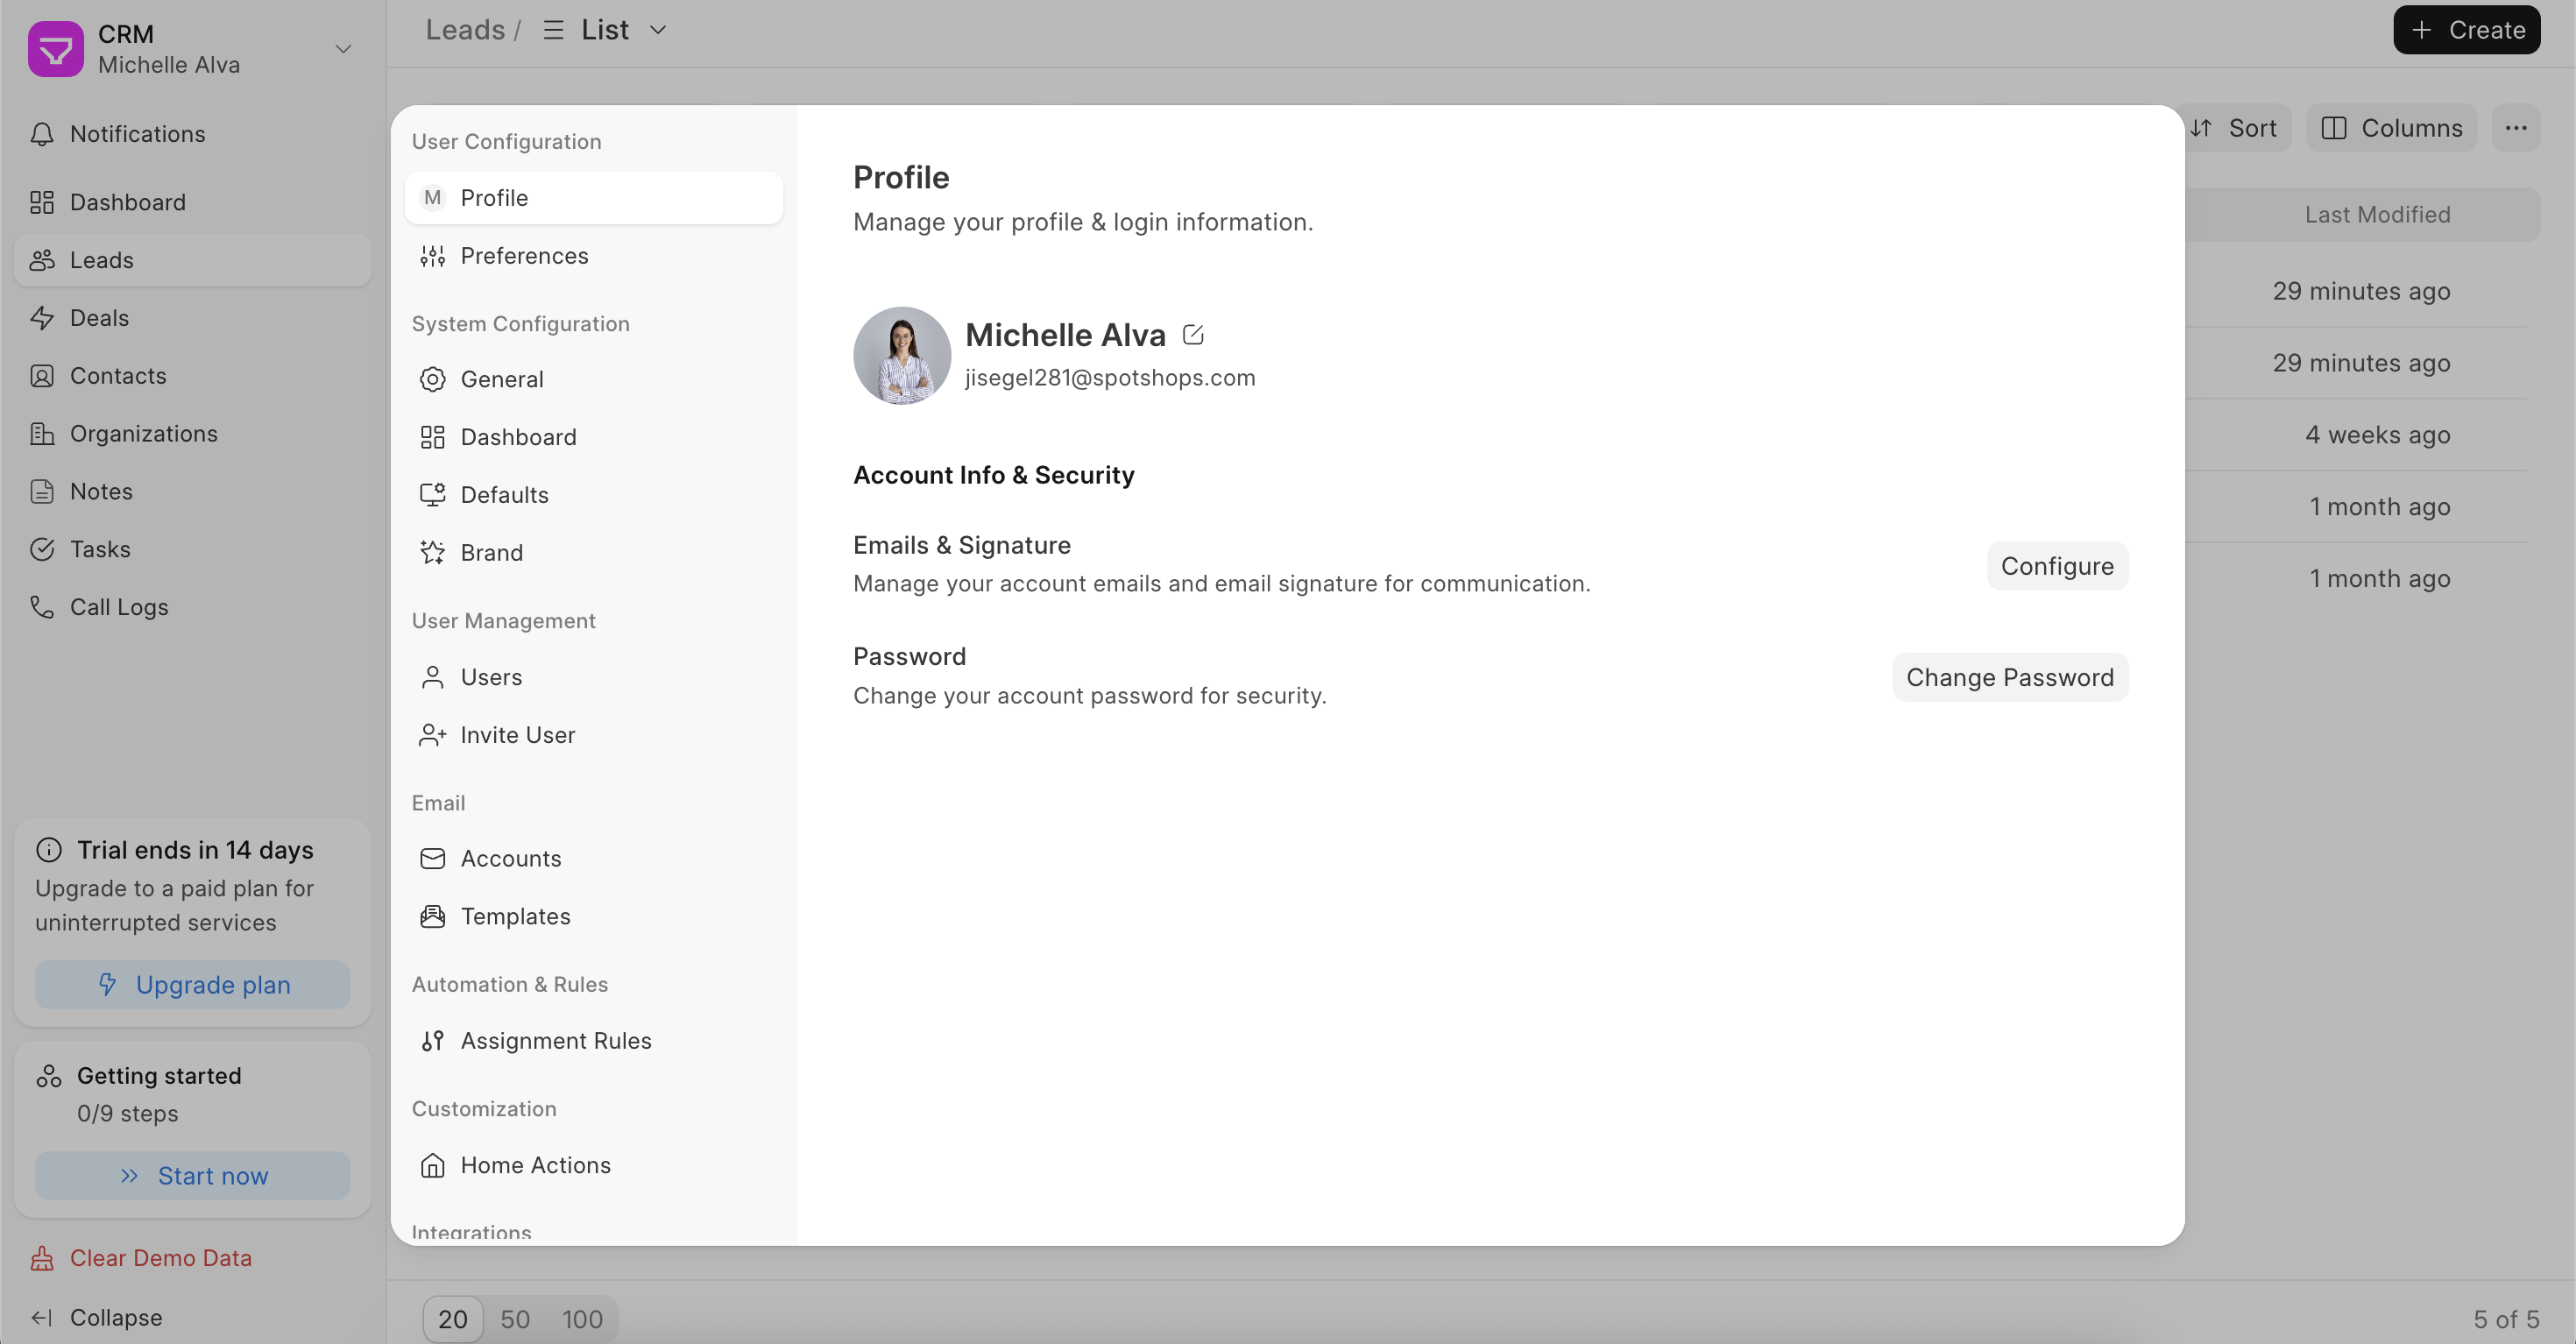This screenshot has height=1344, width=2576.
Task: Select 20 rows per page
Action: (452, 1319)
